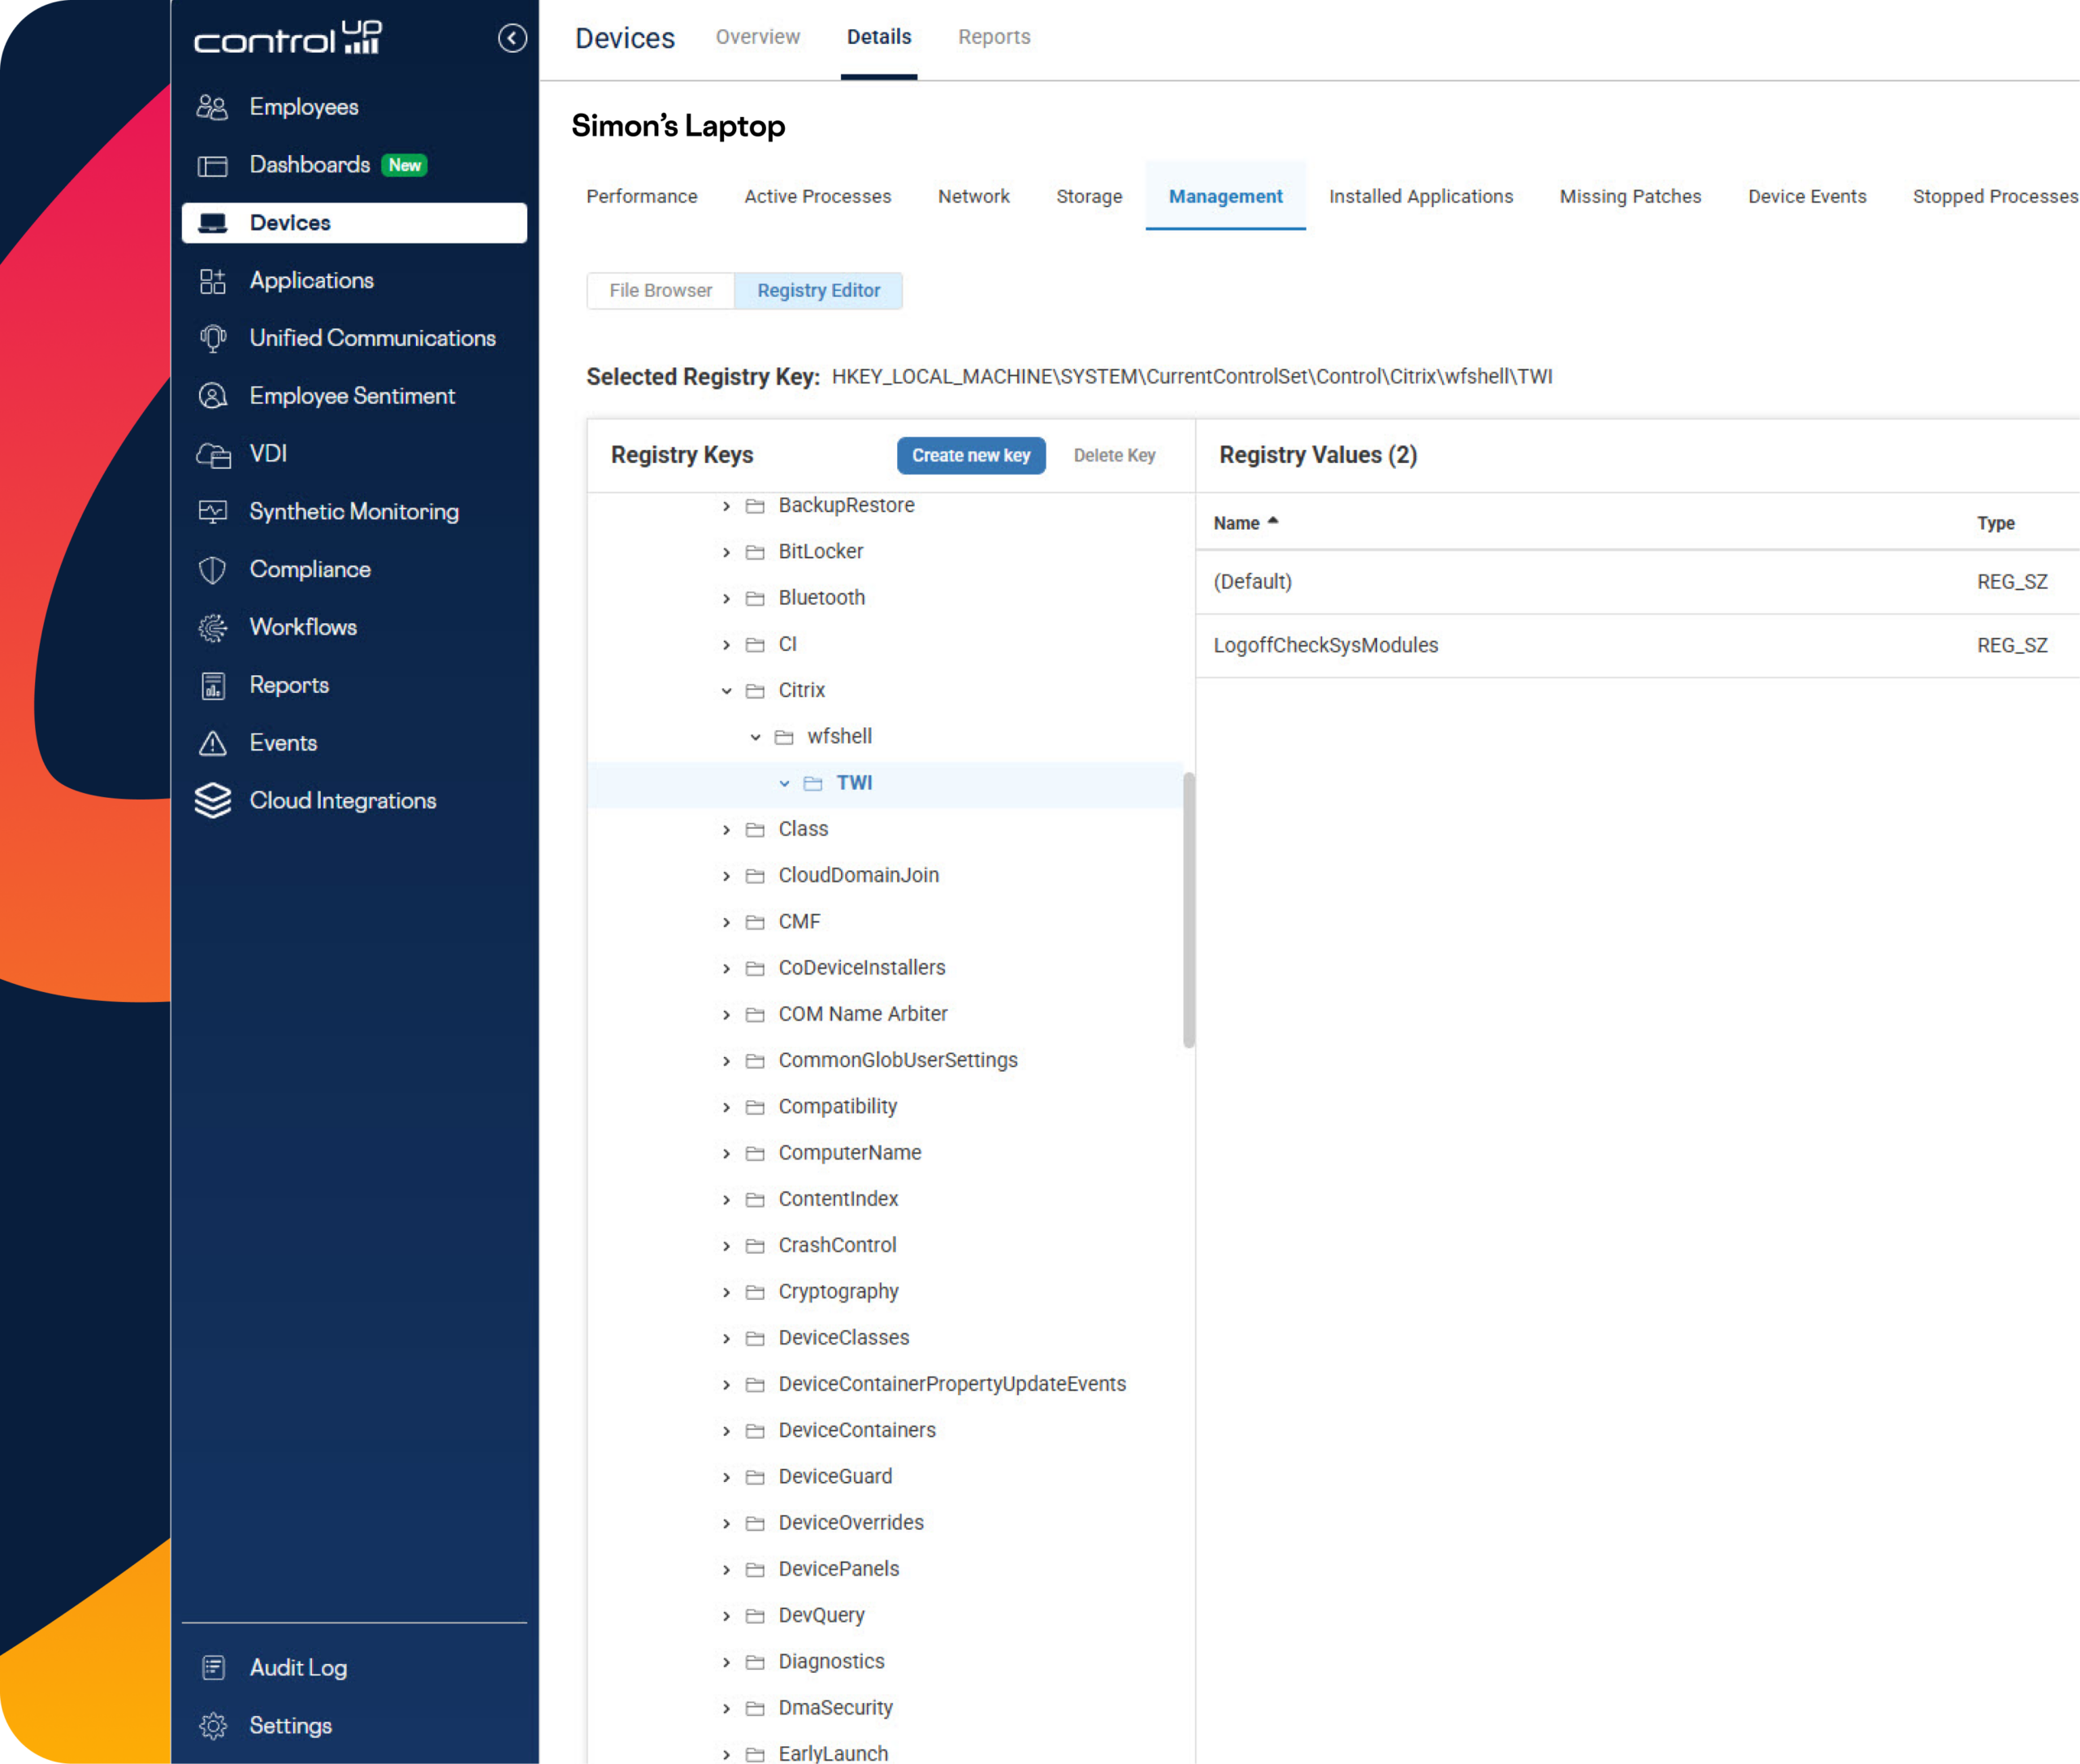Select the Registry Editor toggle
The image size is (2080, 1764).
[x=818, y=291]
